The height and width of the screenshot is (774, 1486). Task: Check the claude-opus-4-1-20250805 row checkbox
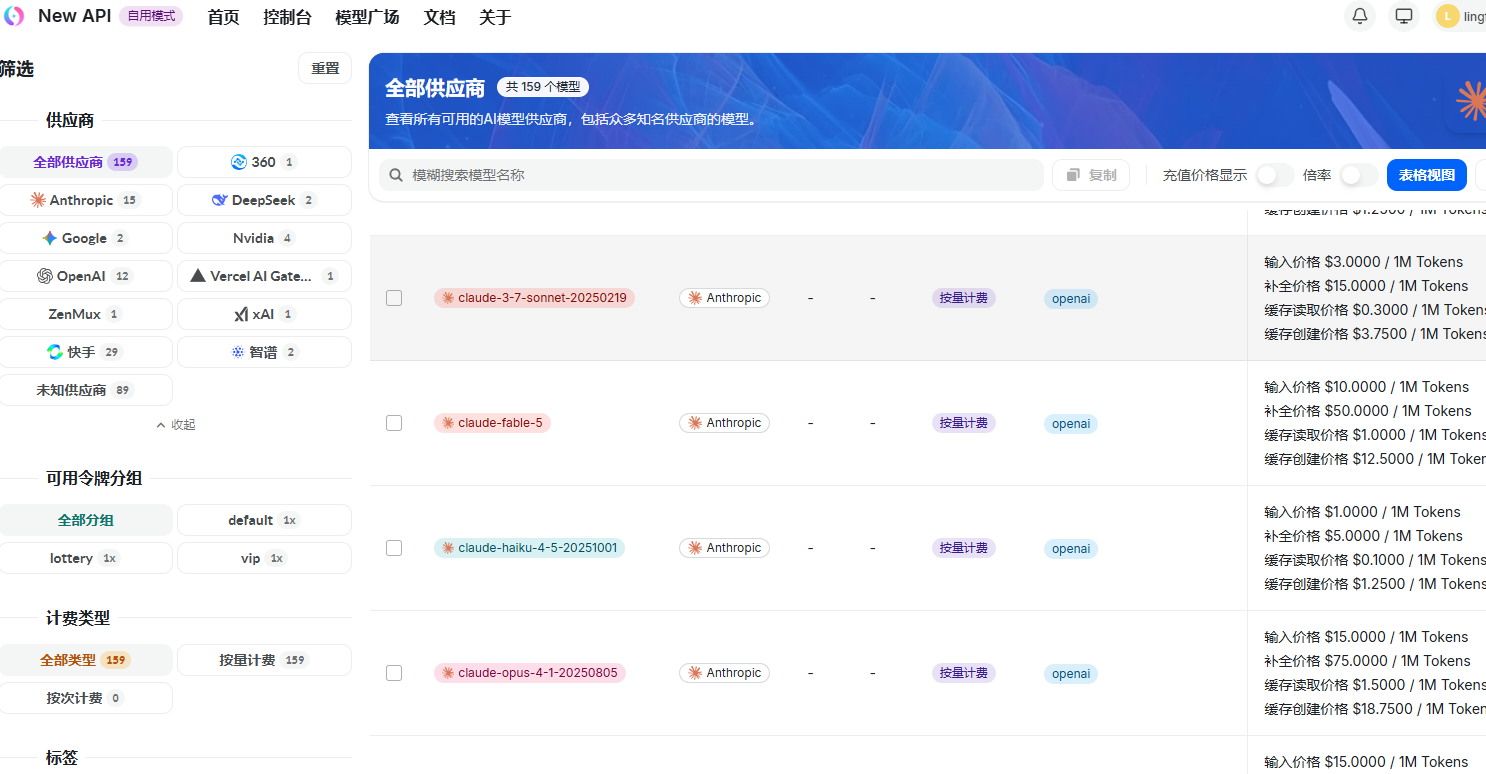(x=394, y=673)
